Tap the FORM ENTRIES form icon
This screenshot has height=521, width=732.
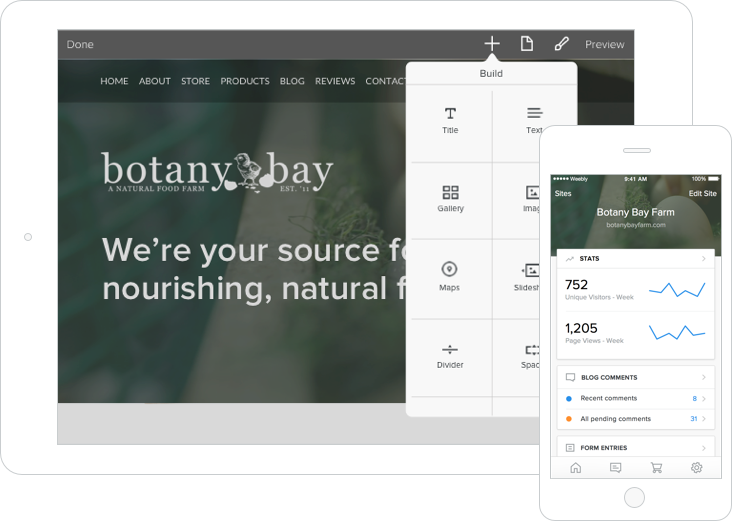click(x=570, y=448)
